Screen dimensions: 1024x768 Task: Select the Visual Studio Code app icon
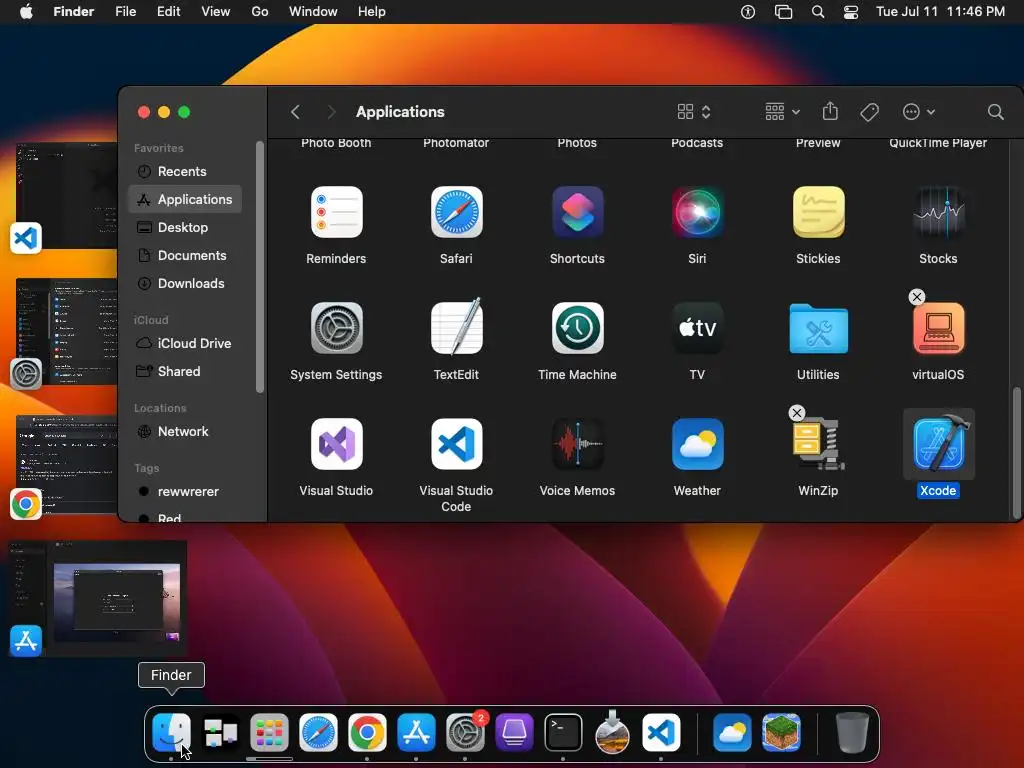tap(456, 444)
